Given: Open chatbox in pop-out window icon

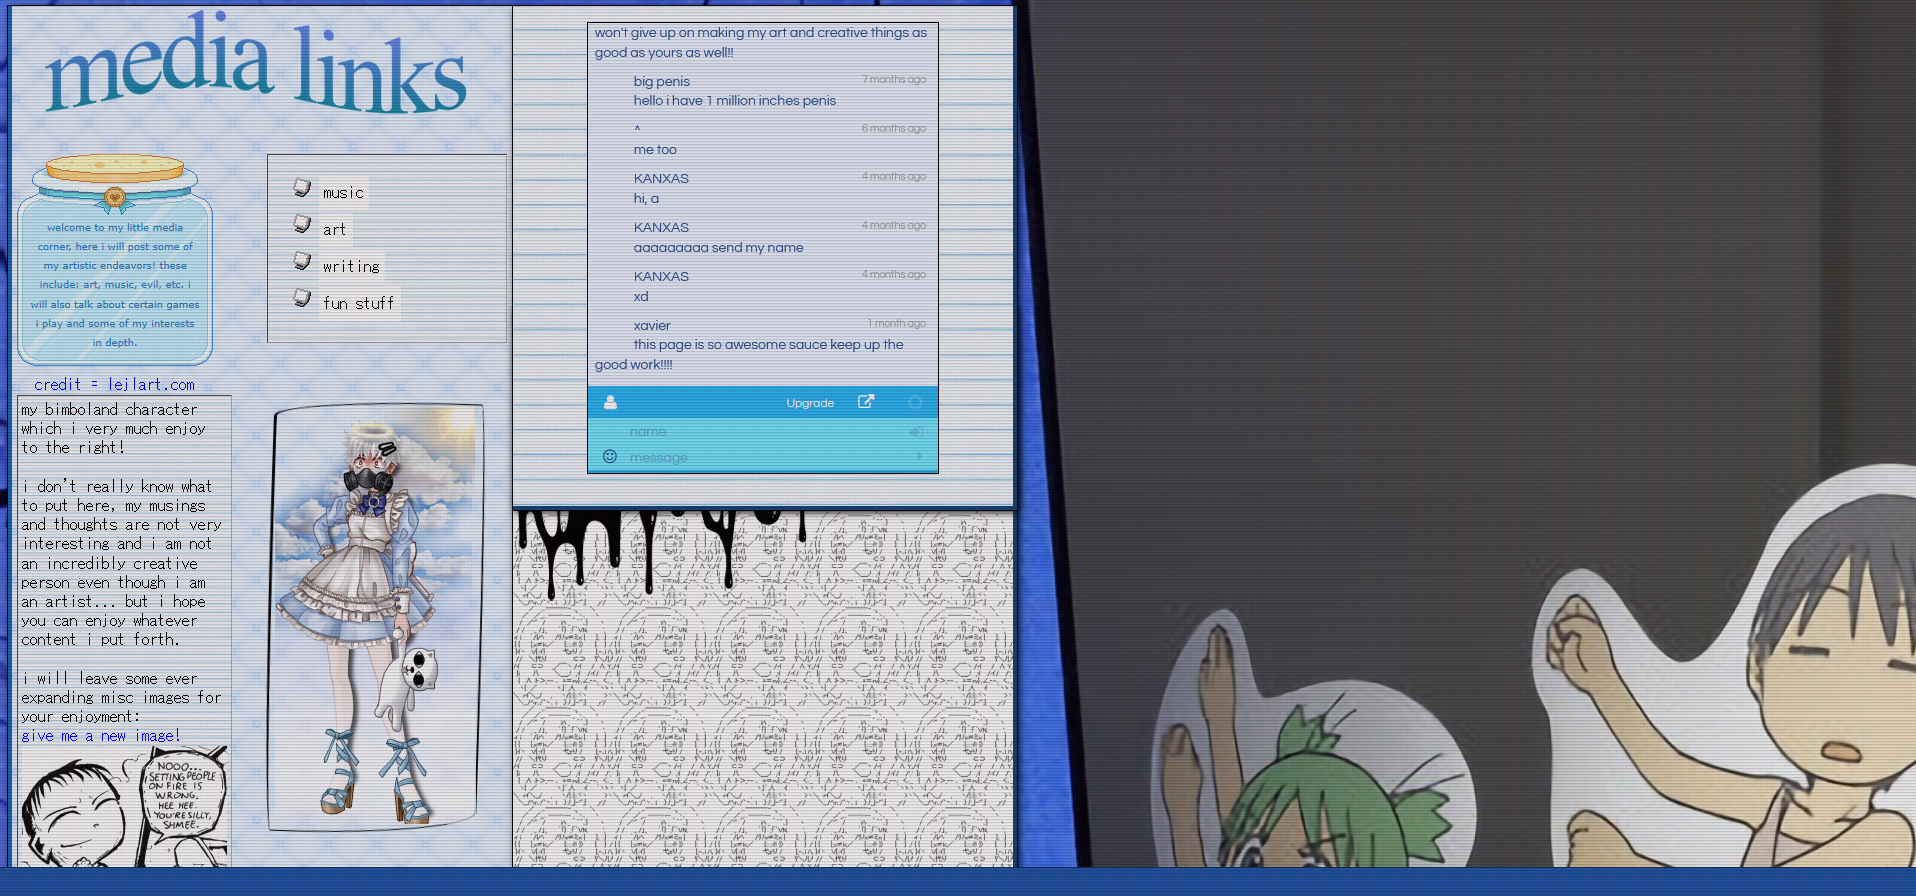Looking at the screenshot, I should click(866, 402).
